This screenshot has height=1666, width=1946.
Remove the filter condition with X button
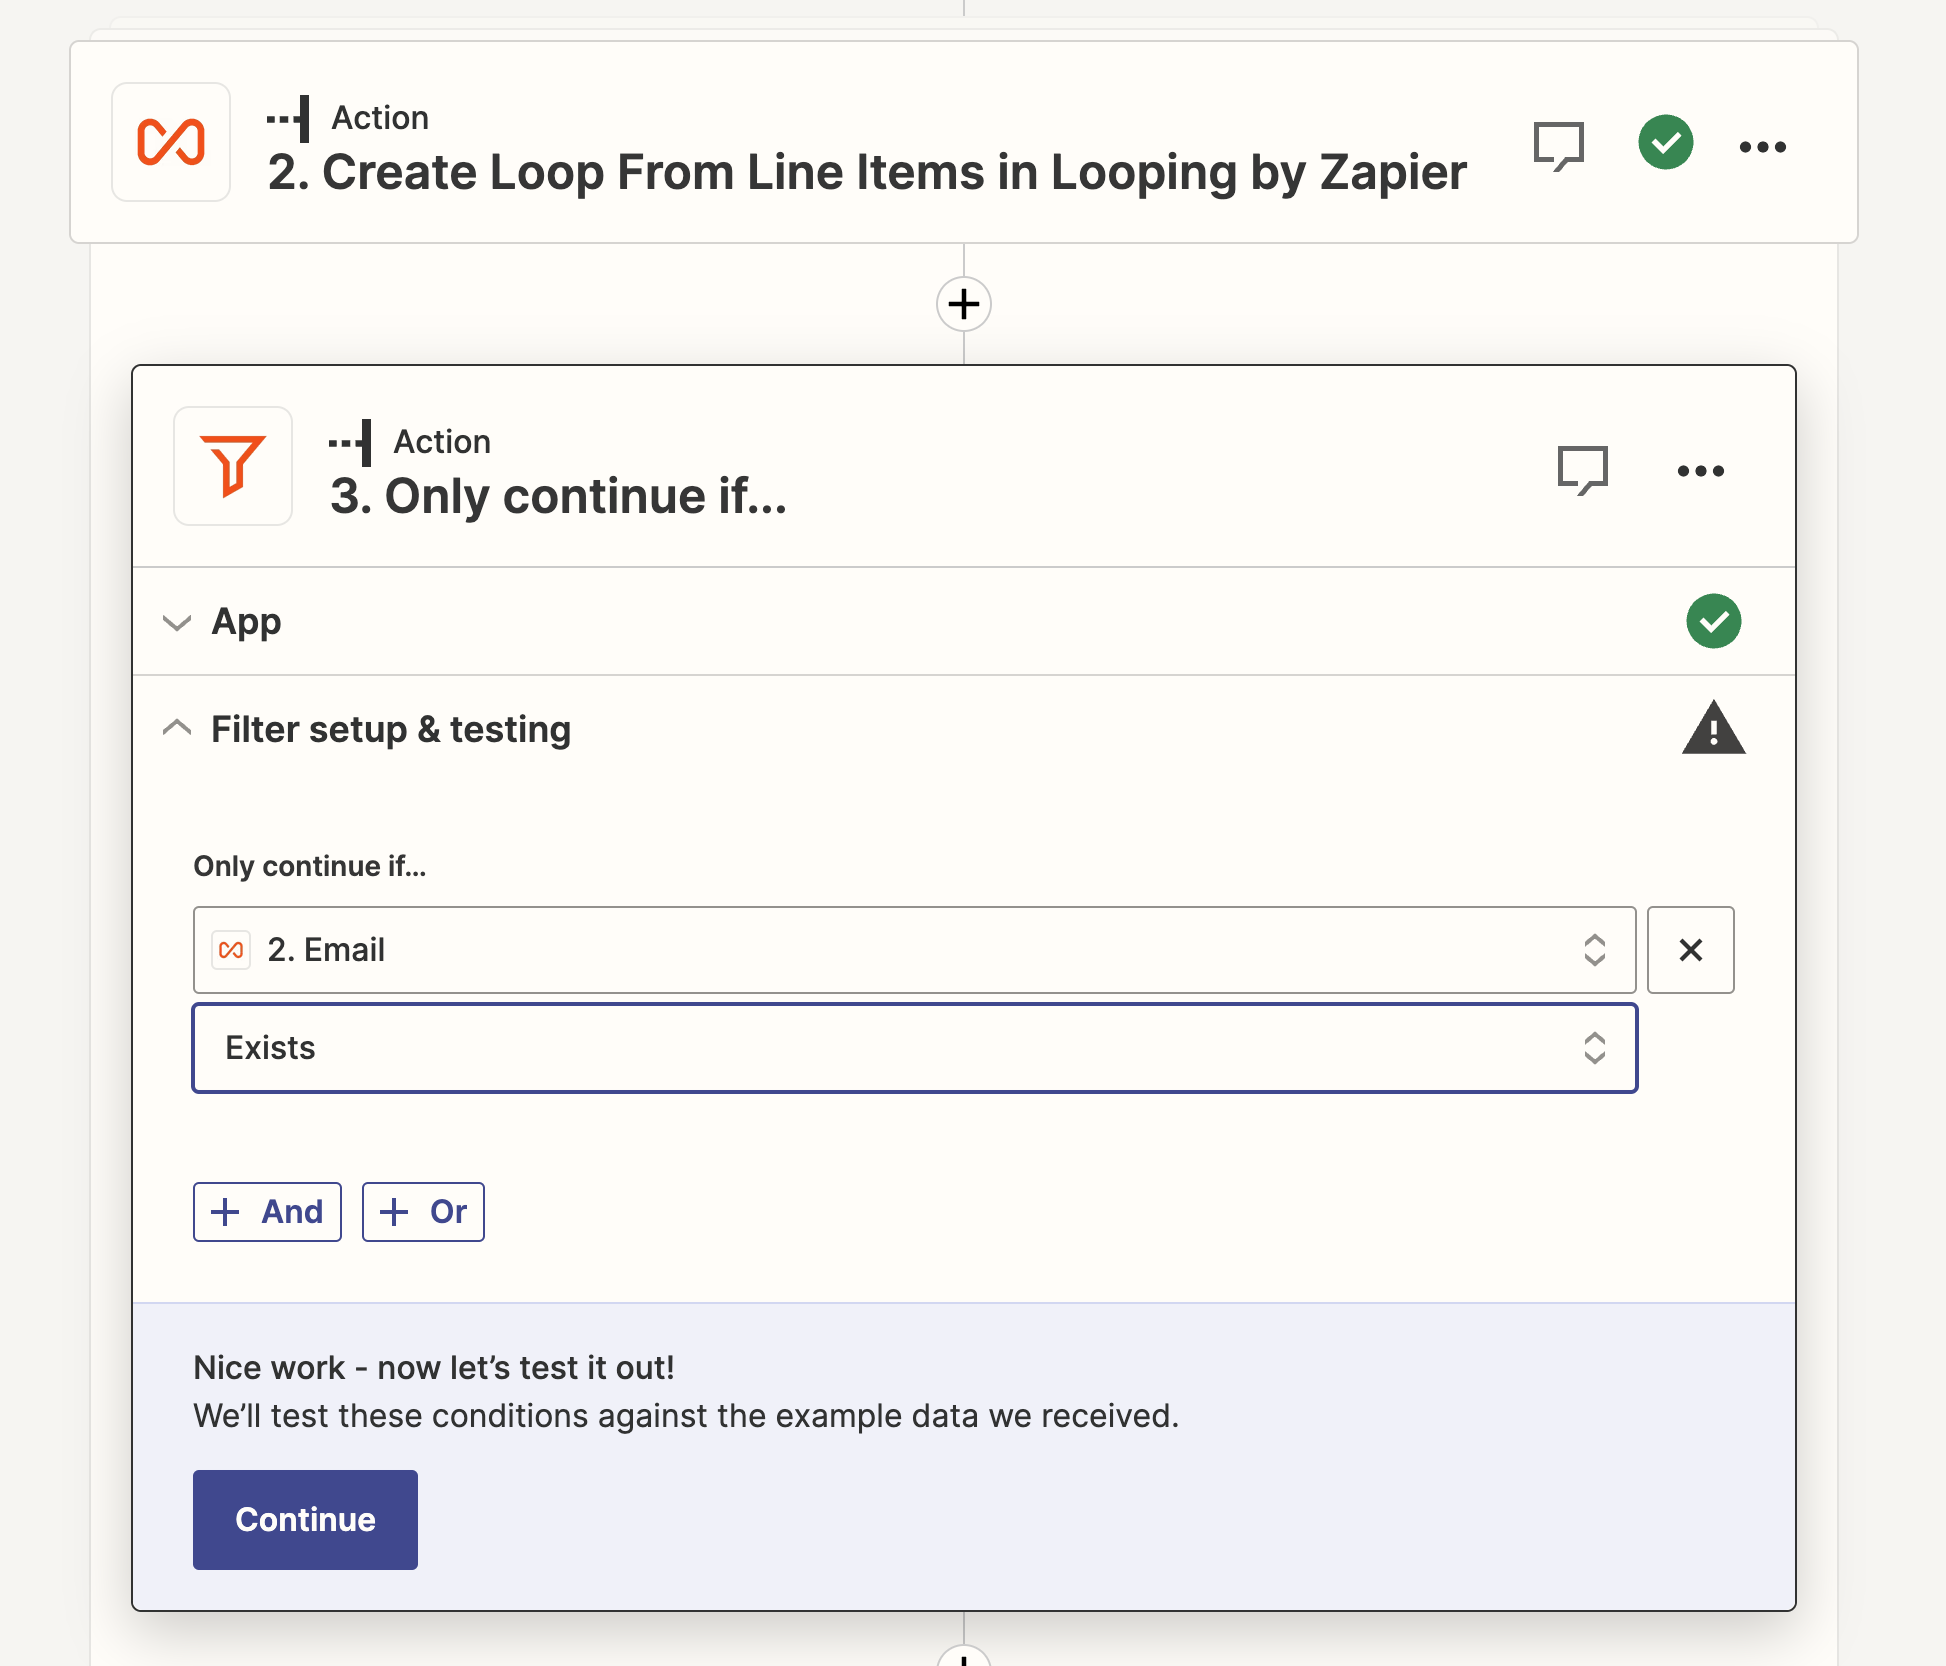(x=1690, y=950)
